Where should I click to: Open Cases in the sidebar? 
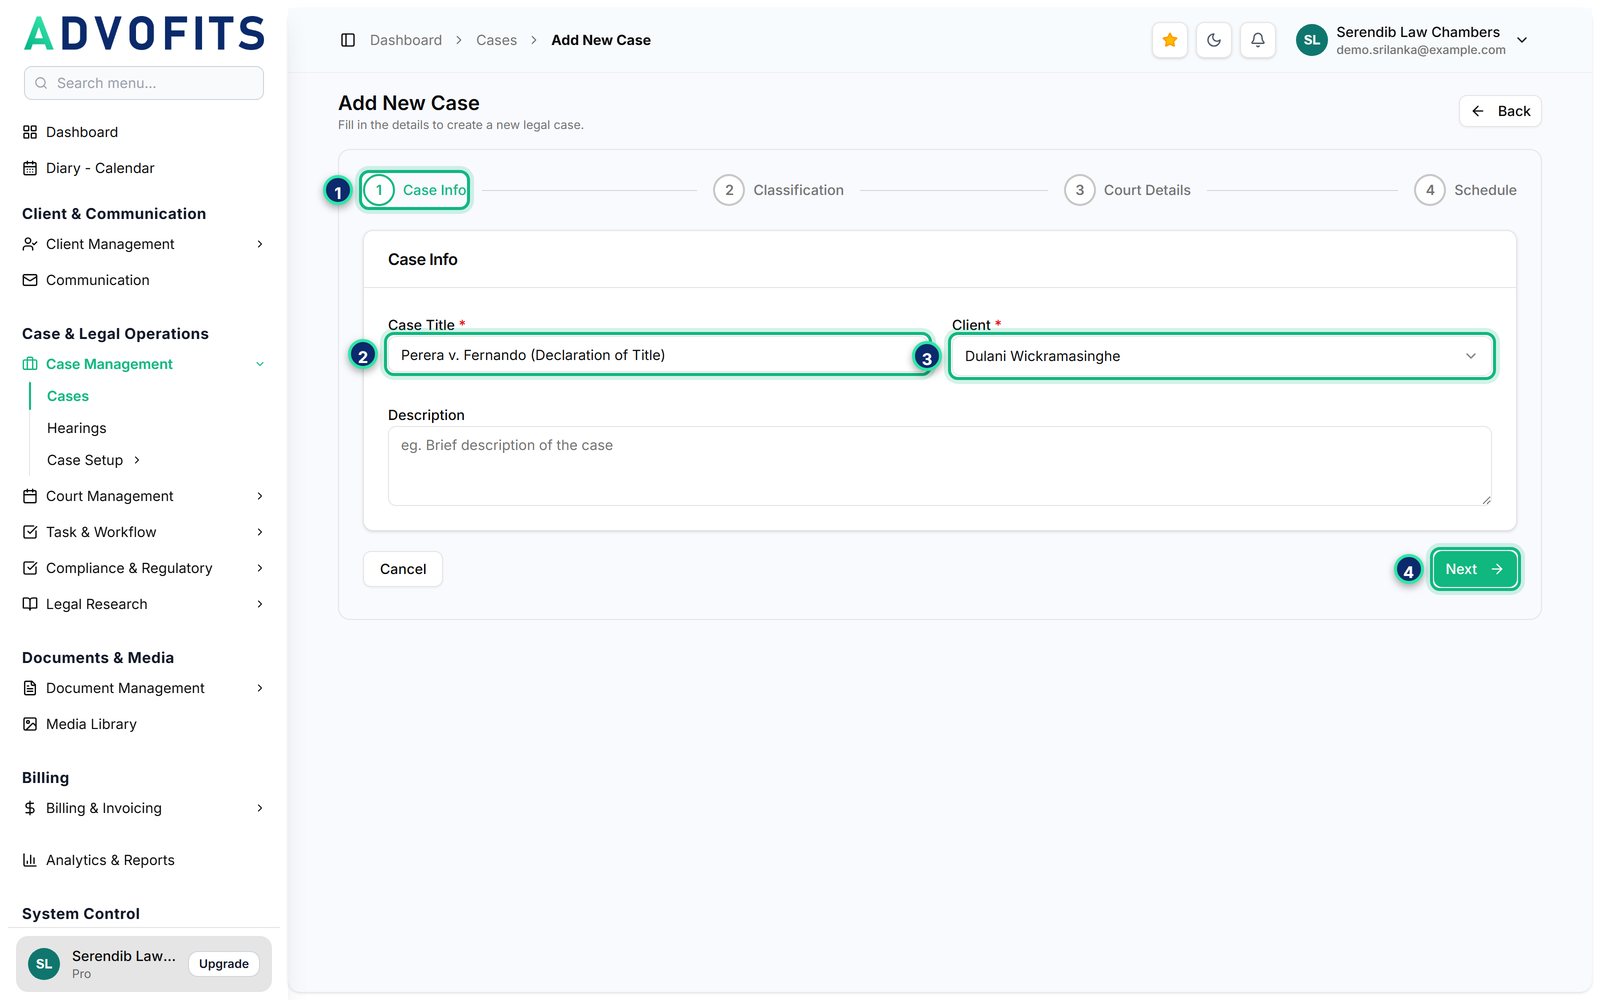[68, 396]
